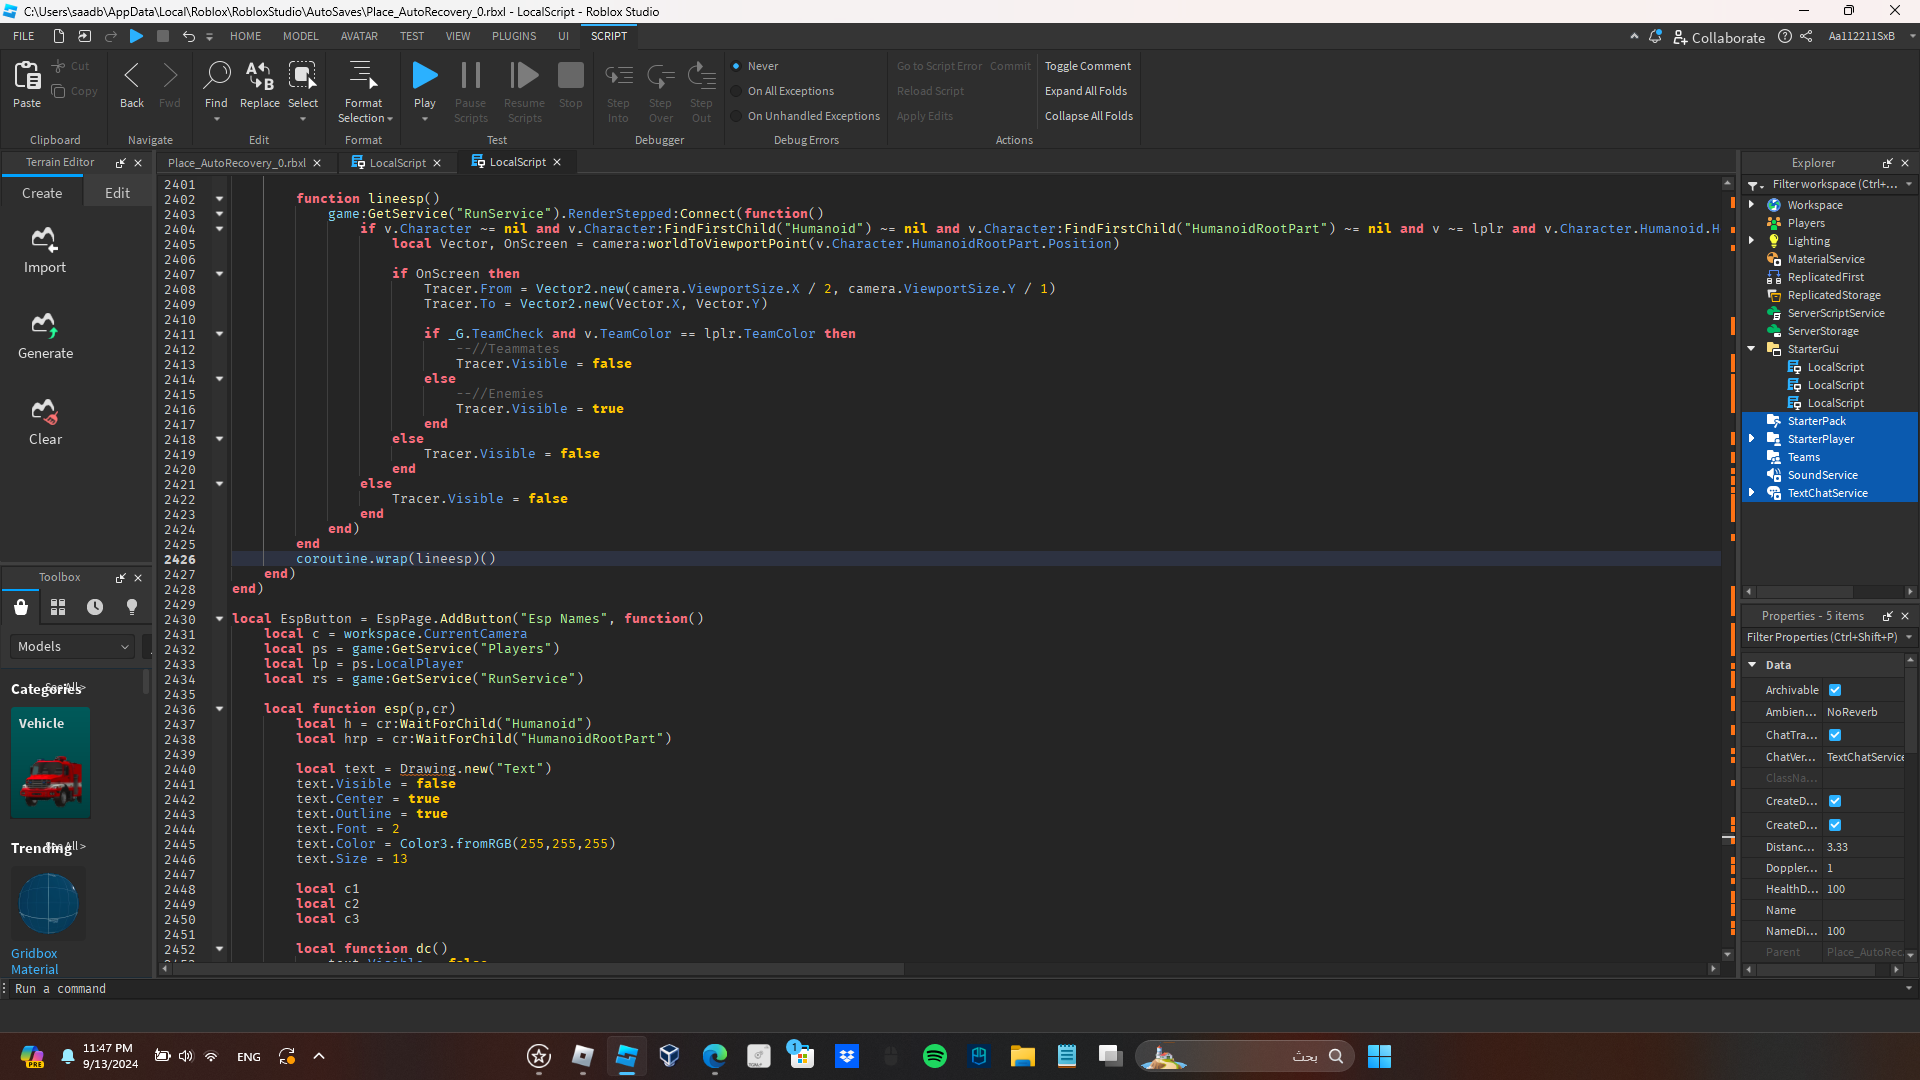Open Toolbox Marketplace bag icon
This screenshot has height=1080, width=1920.
[21, 607]
